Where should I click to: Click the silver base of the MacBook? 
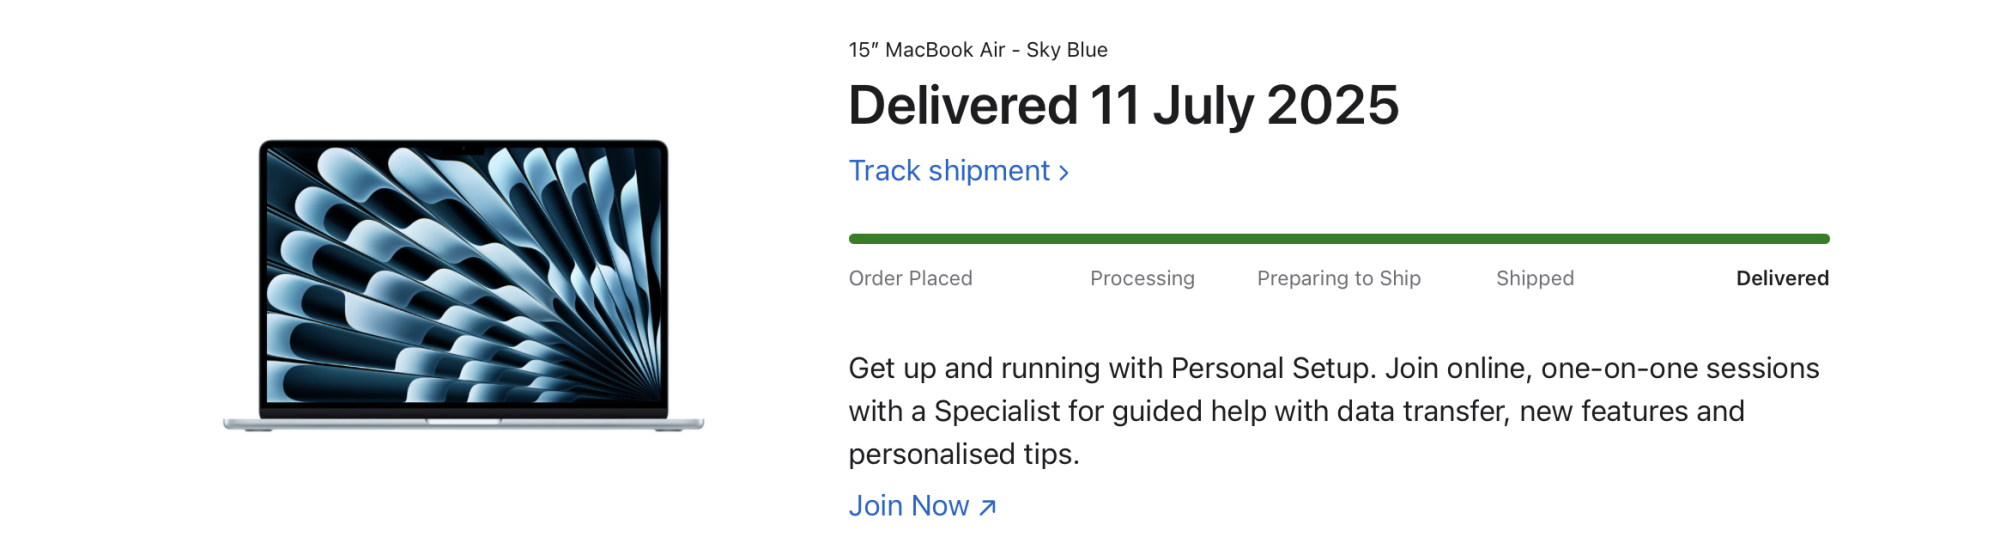click(x=463, y=423)
